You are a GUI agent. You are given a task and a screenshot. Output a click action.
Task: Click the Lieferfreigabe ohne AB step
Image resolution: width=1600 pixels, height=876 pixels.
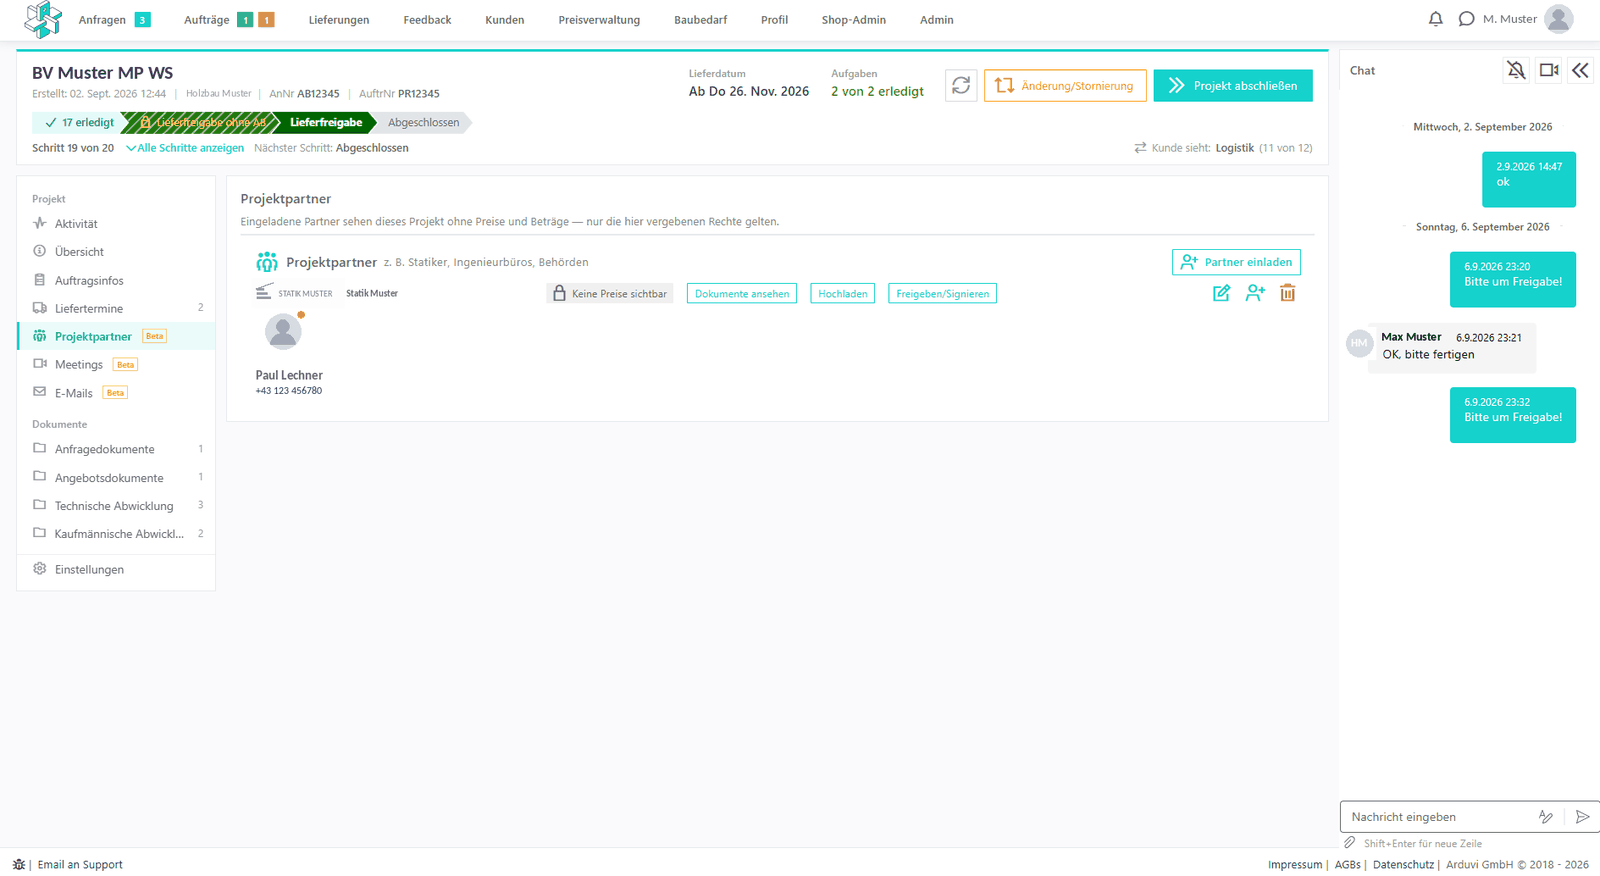[x=201, y=123]
